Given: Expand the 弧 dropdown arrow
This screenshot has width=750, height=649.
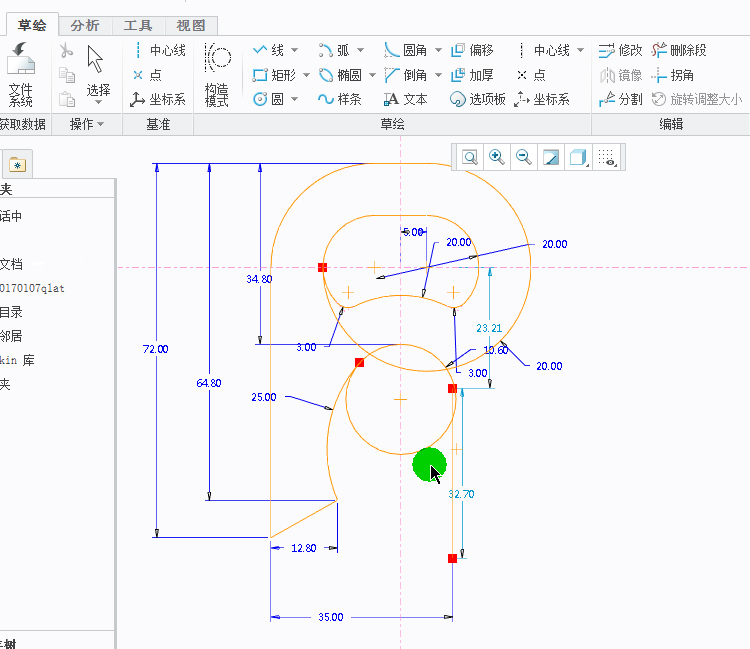Looking at the screenshot, I should (361, 50).
